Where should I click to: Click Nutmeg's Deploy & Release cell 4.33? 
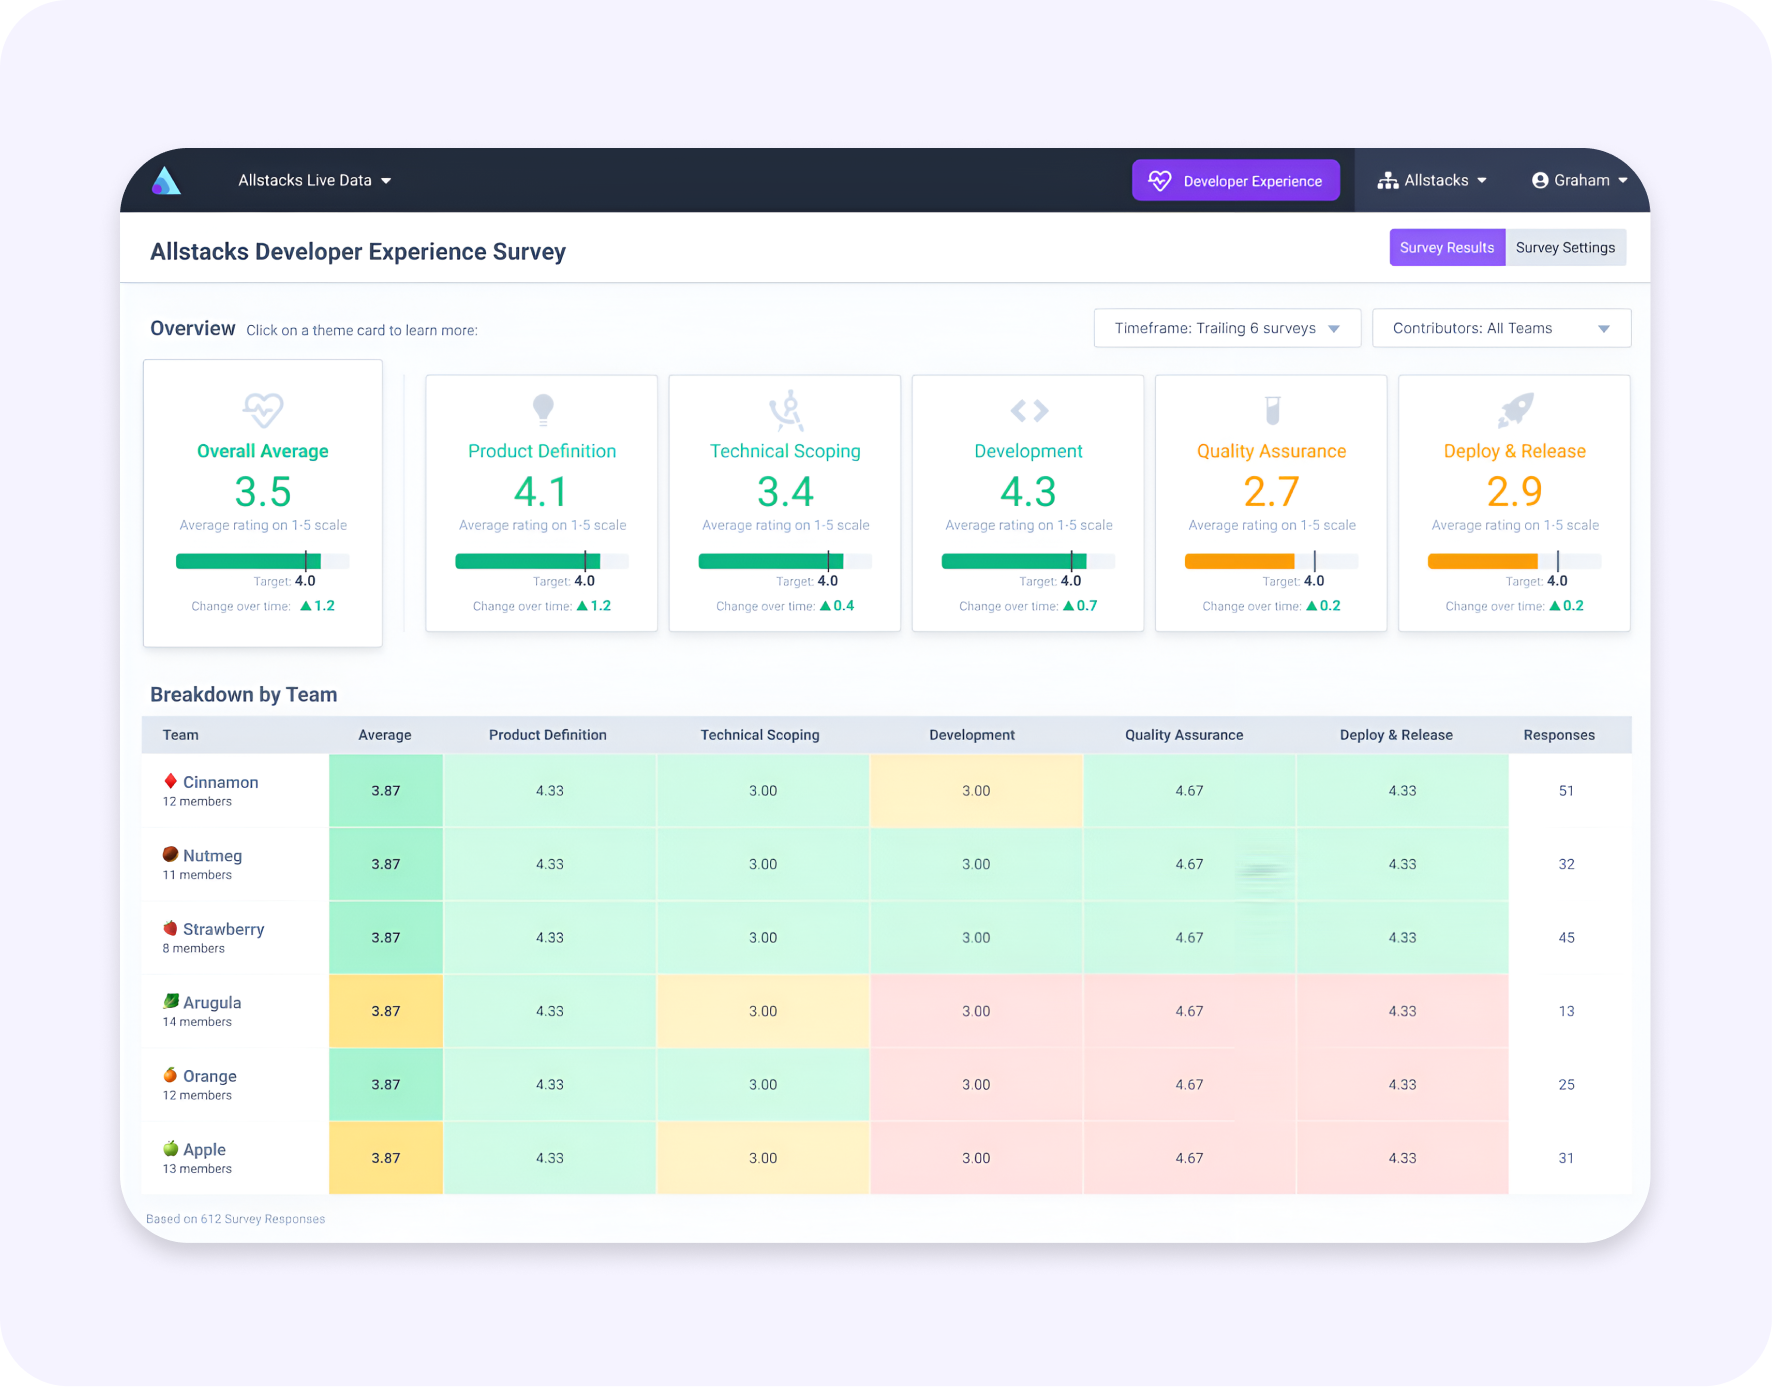pos(1403,864)
